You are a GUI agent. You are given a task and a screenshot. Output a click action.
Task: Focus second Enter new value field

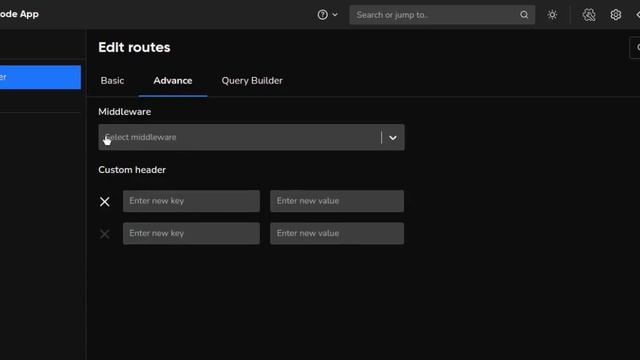pyautogui.click(x=337, y=233)
